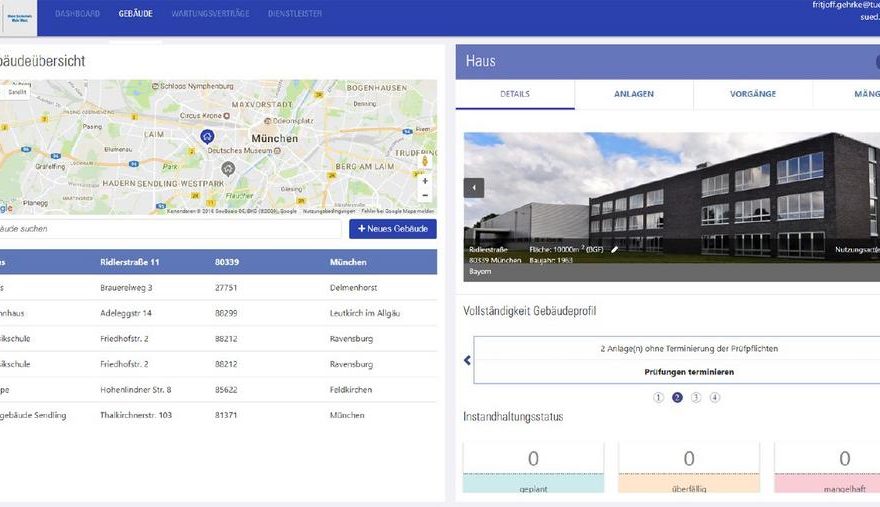Click the building photo thumbnail
The image size is (880, 507).
[x=672, y=207]
